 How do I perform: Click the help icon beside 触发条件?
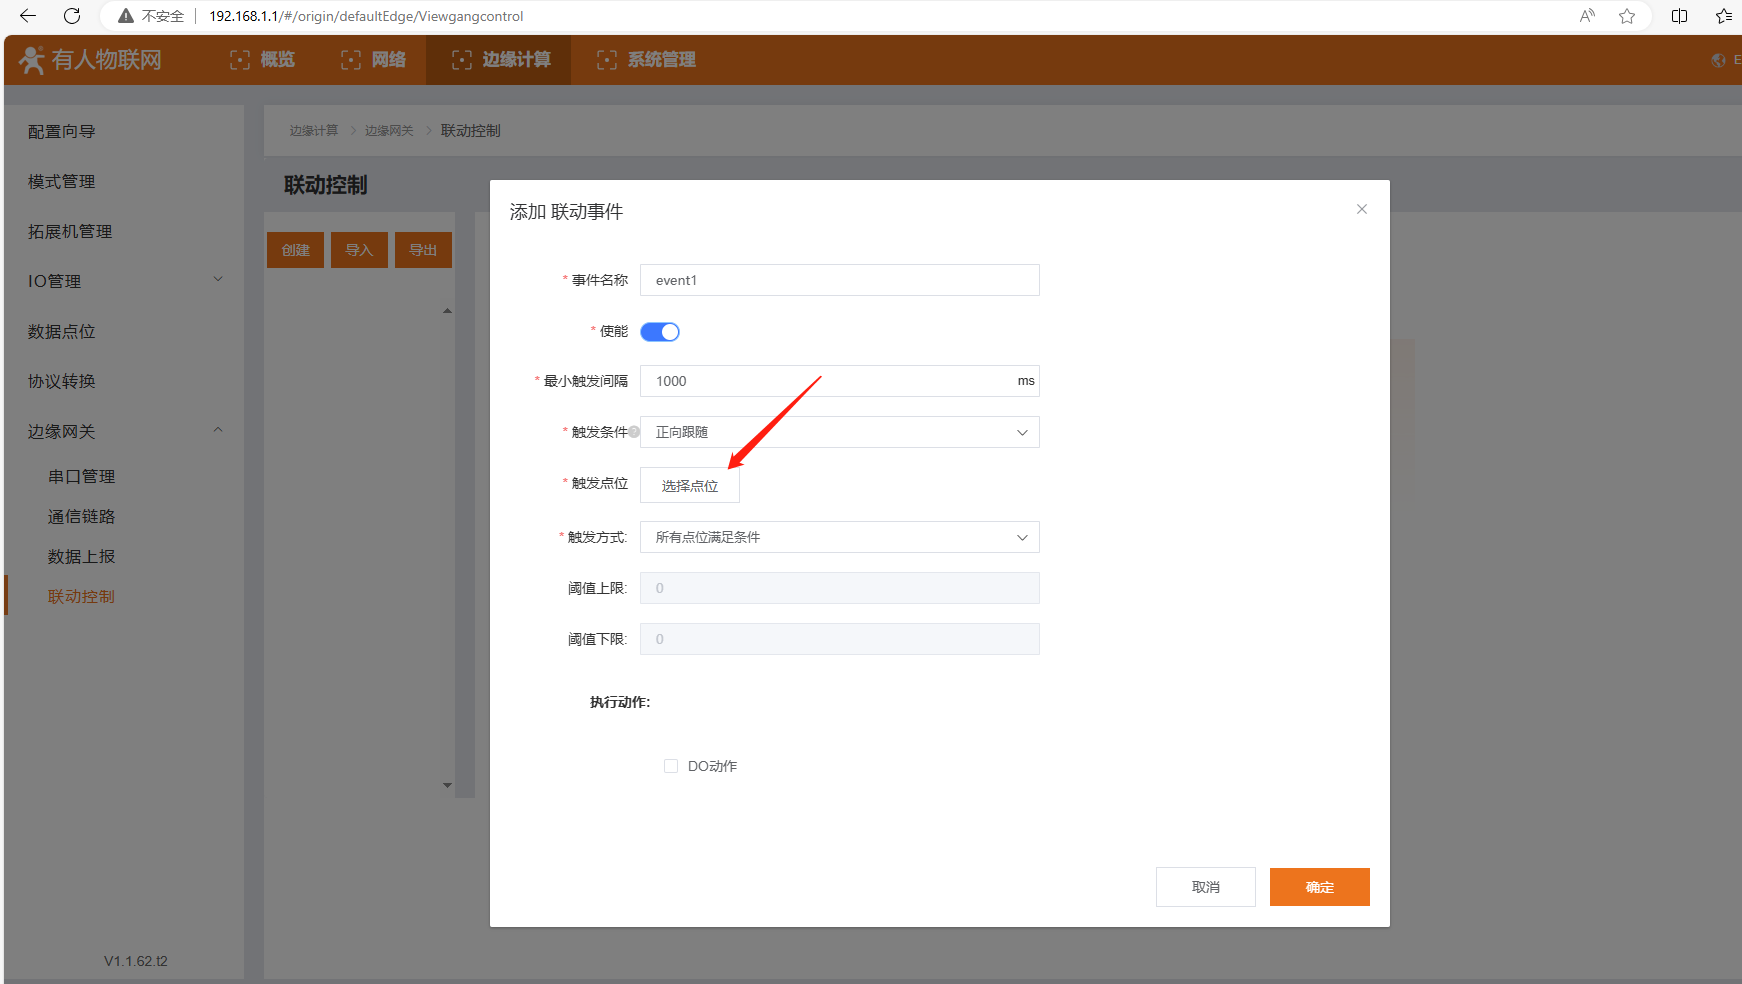coord(634,432)
